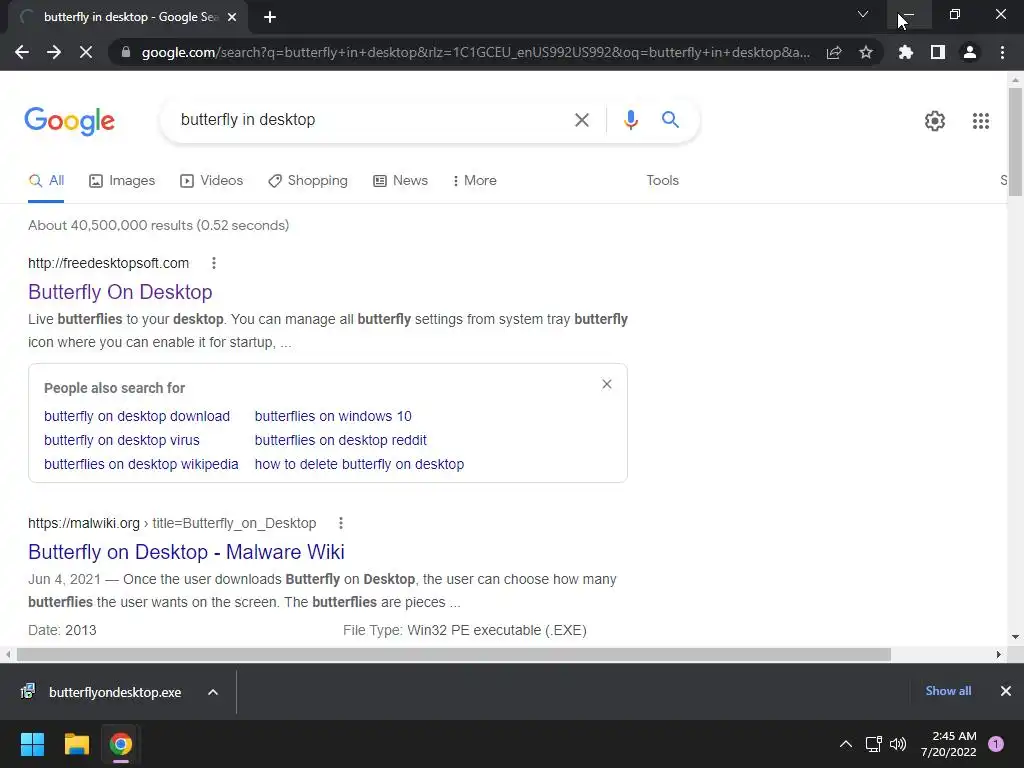Switch to Videos results
The height and width of the screenshot is (768, 1024).
pyautogui.click(x=212, y=181)
